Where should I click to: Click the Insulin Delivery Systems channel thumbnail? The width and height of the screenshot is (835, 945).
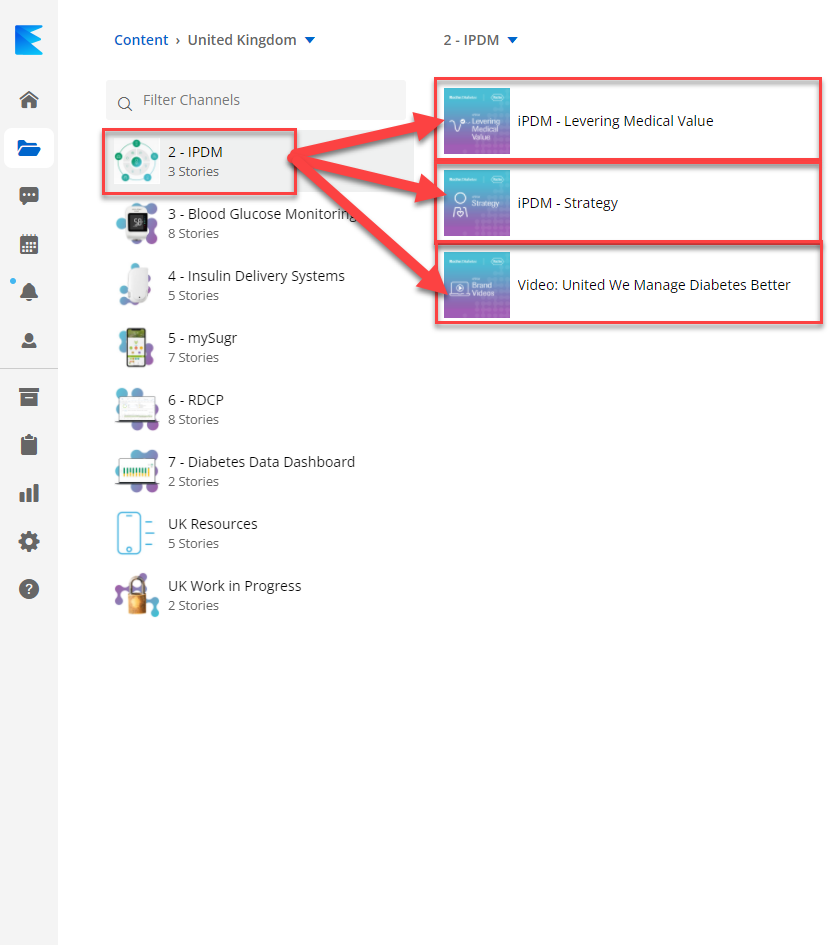[x=137, y=284]
